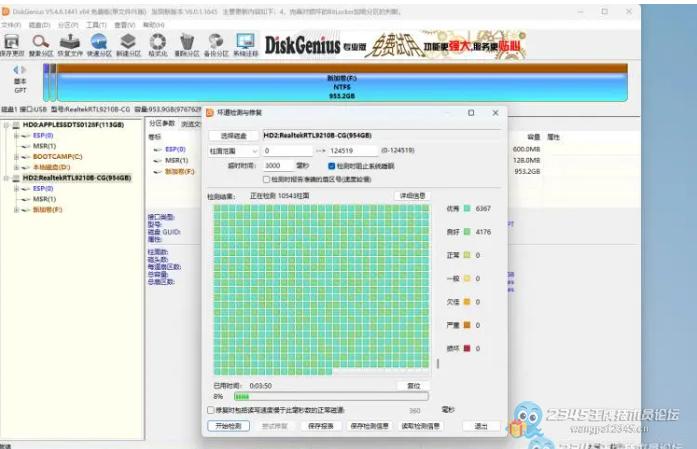Click the 退出 exit button in dialog
Image resolution: width=697 pixels, height=449 pixels.
481,425
